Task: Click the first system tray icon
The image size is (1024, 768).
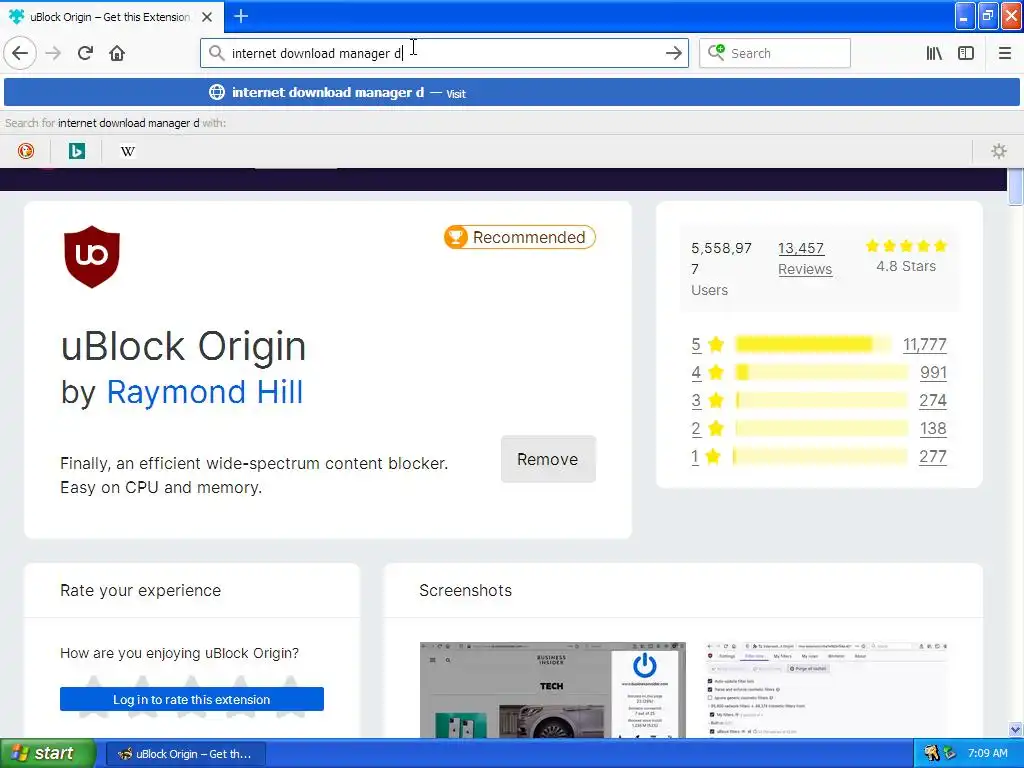Action: tap(931, 753)
